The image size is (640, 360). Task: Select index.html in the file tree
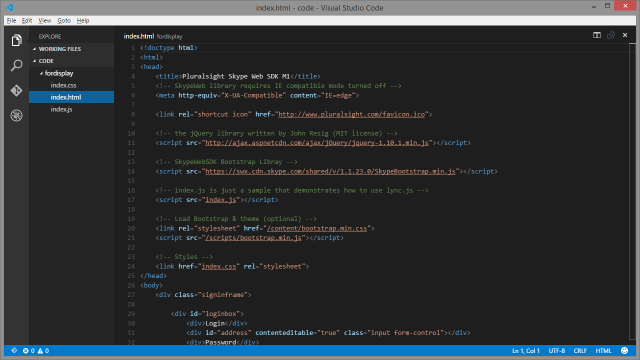[x=71, y=97]
